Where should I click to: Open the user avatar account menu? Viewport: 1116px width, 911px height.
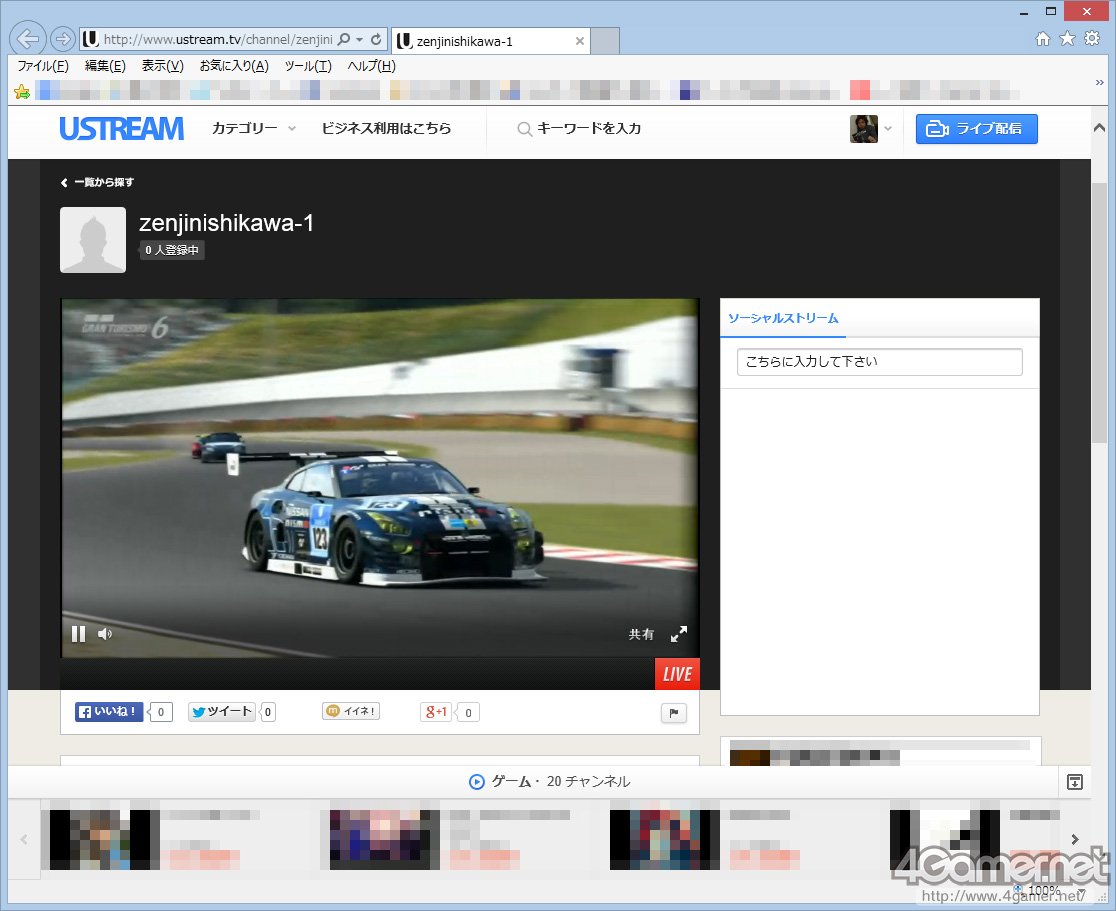870,129
